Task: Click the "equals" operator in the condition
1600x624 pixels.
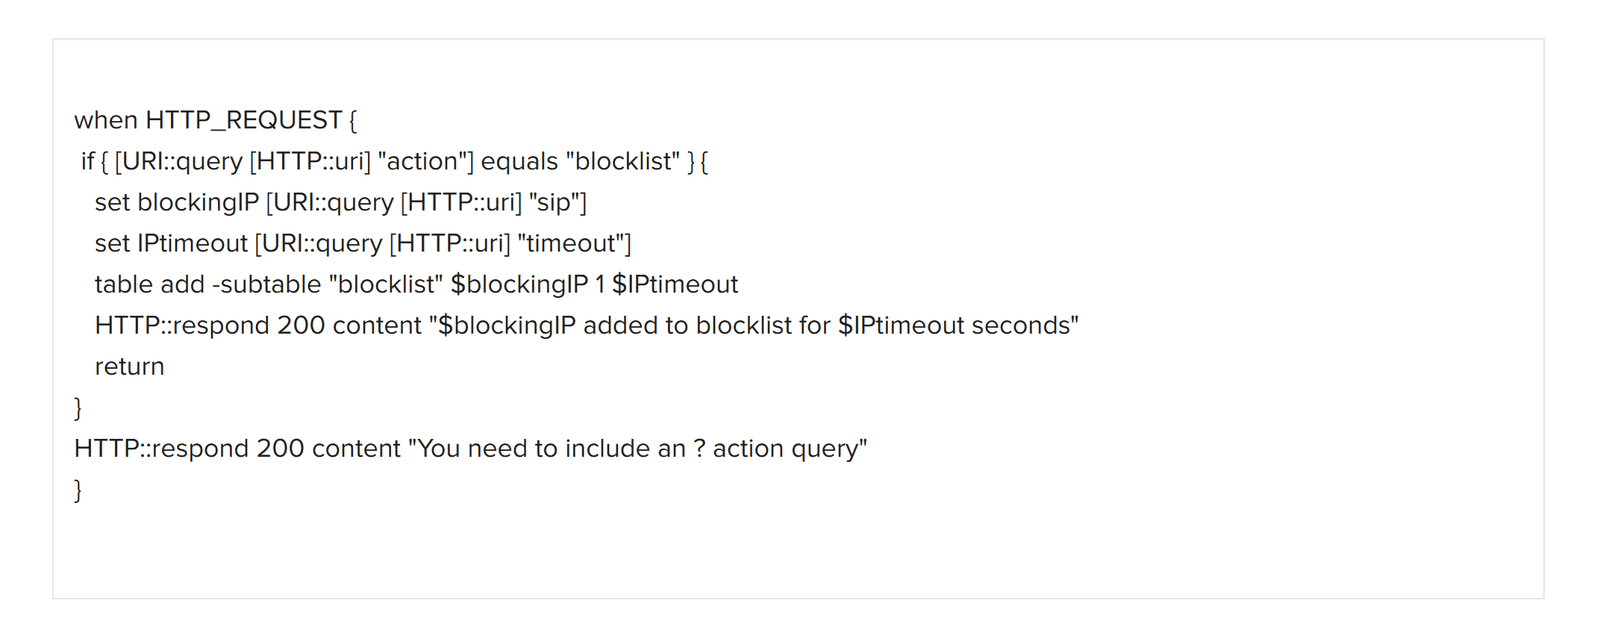Action: coord(519,161)
